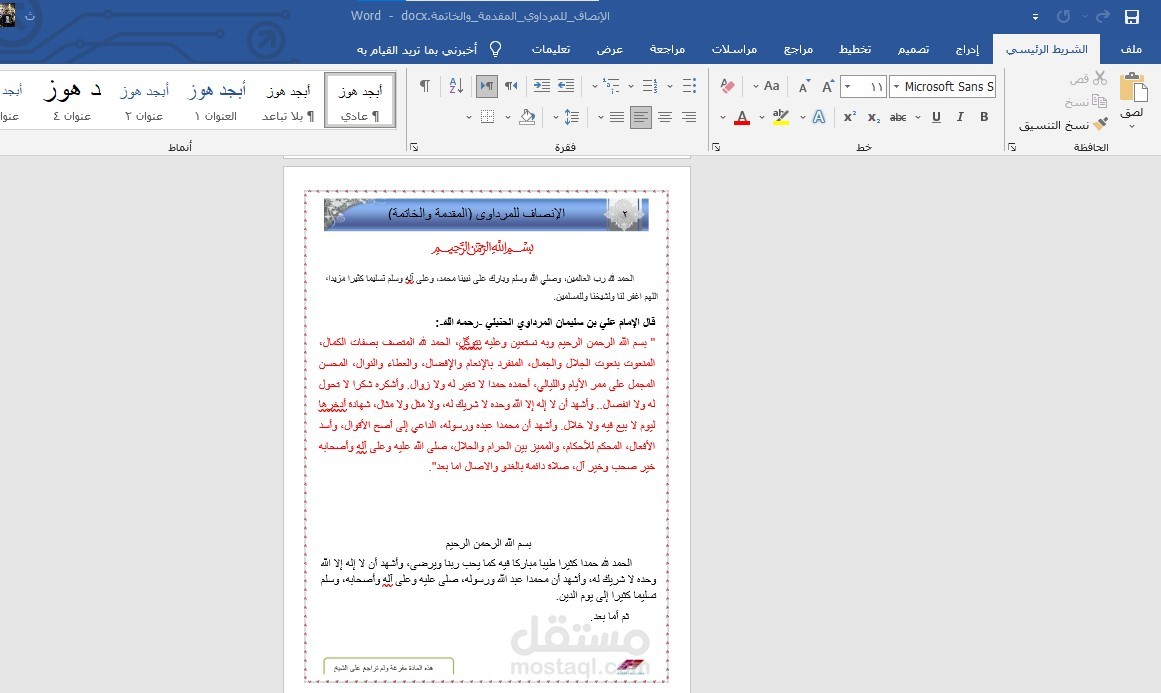This screenshot has height=693, width=1161.
Task: Switch to the عرض (View) tab
Action: (610, 49)
